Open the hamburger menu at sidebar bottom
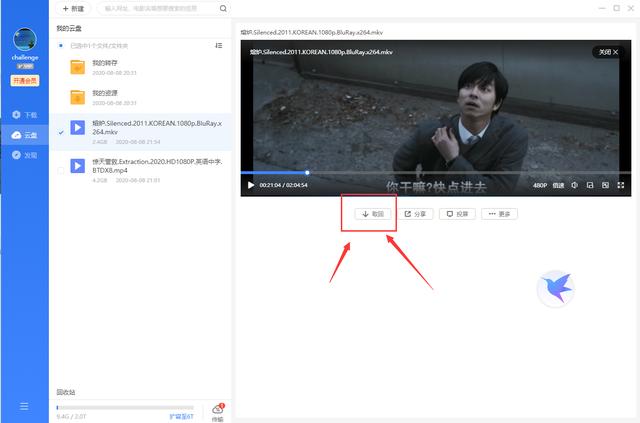640x423 pixels. (x=24, y=405)
